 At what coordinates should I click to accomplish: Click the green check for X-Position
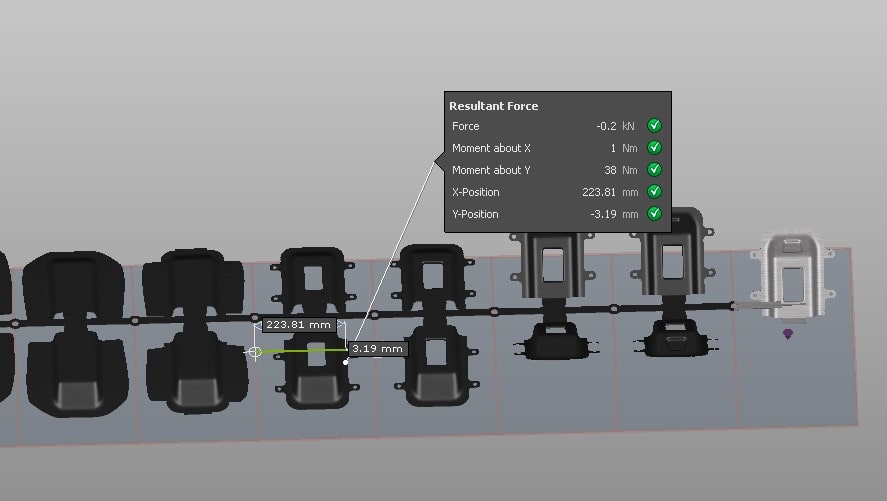coord(655,192)
